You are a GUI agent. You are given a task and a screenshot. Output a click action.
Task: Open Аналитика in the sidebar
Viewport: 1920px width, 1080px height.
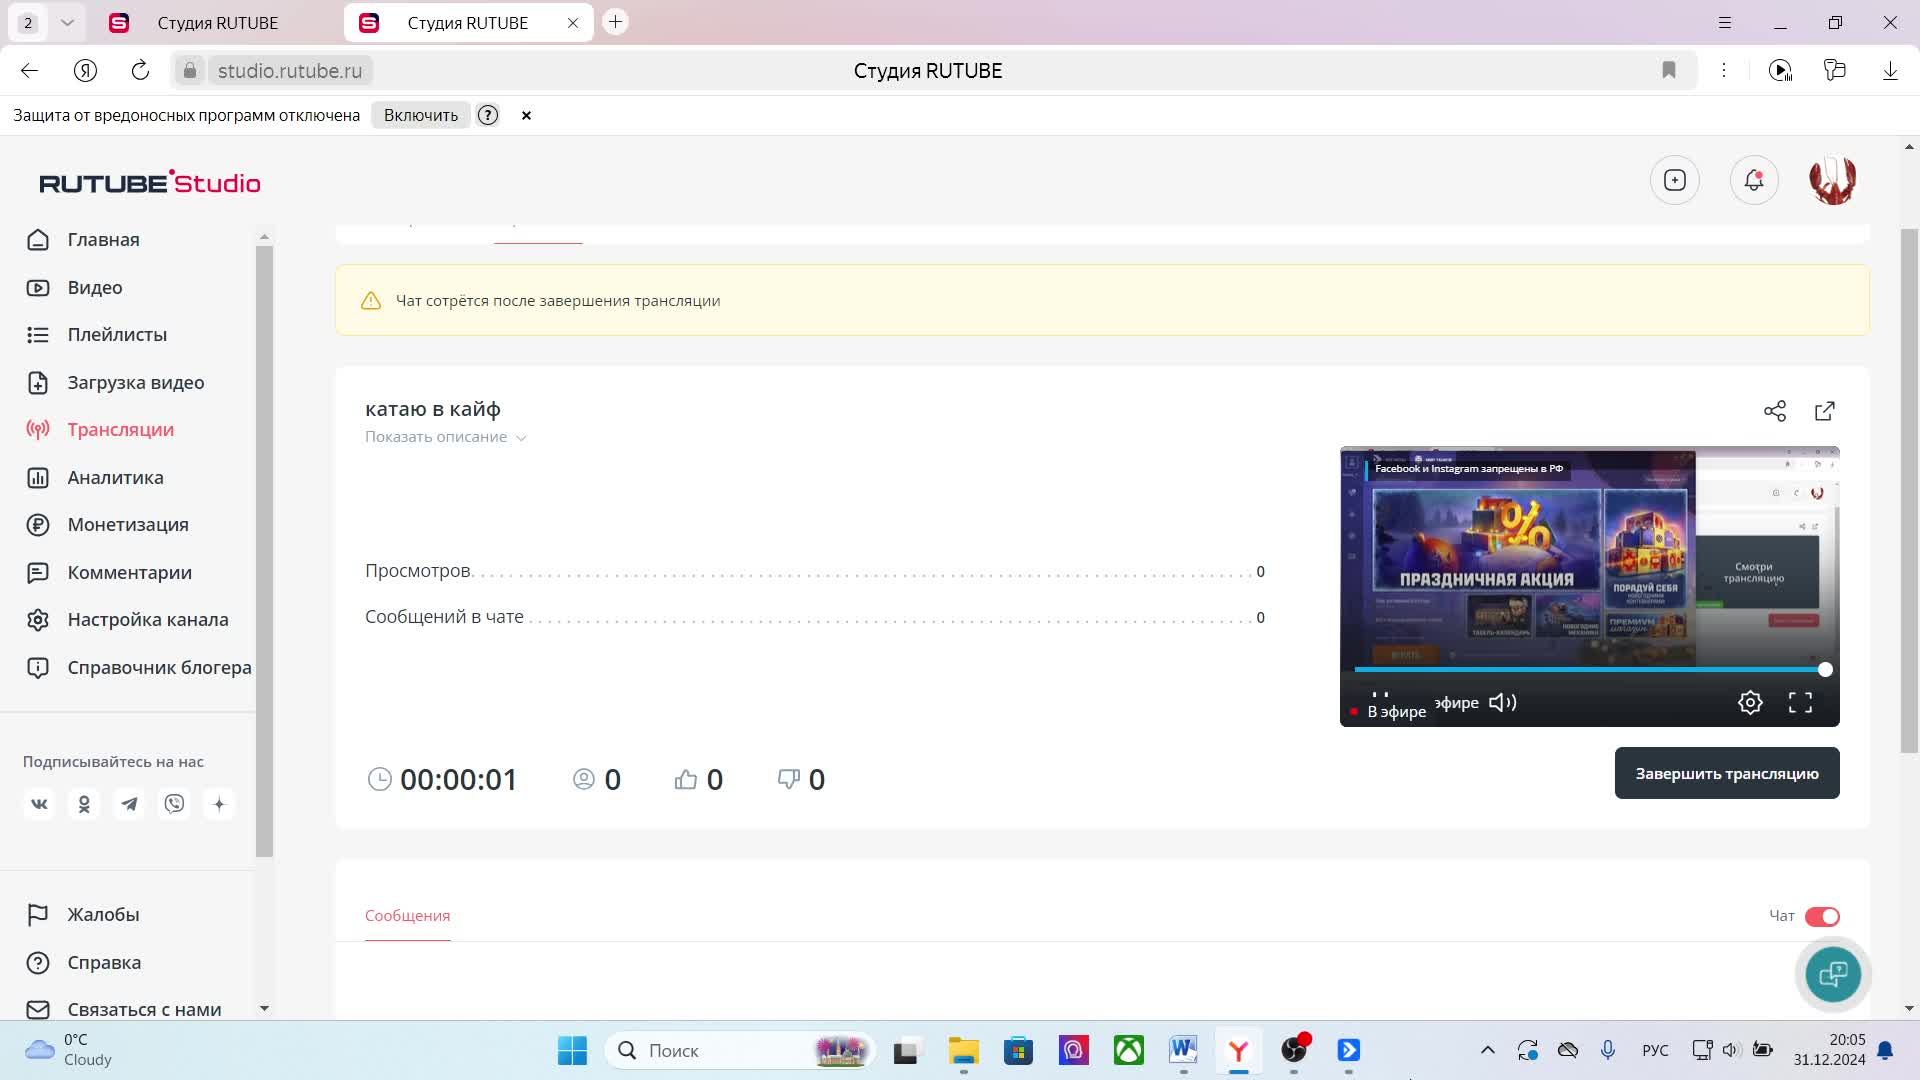115,478
